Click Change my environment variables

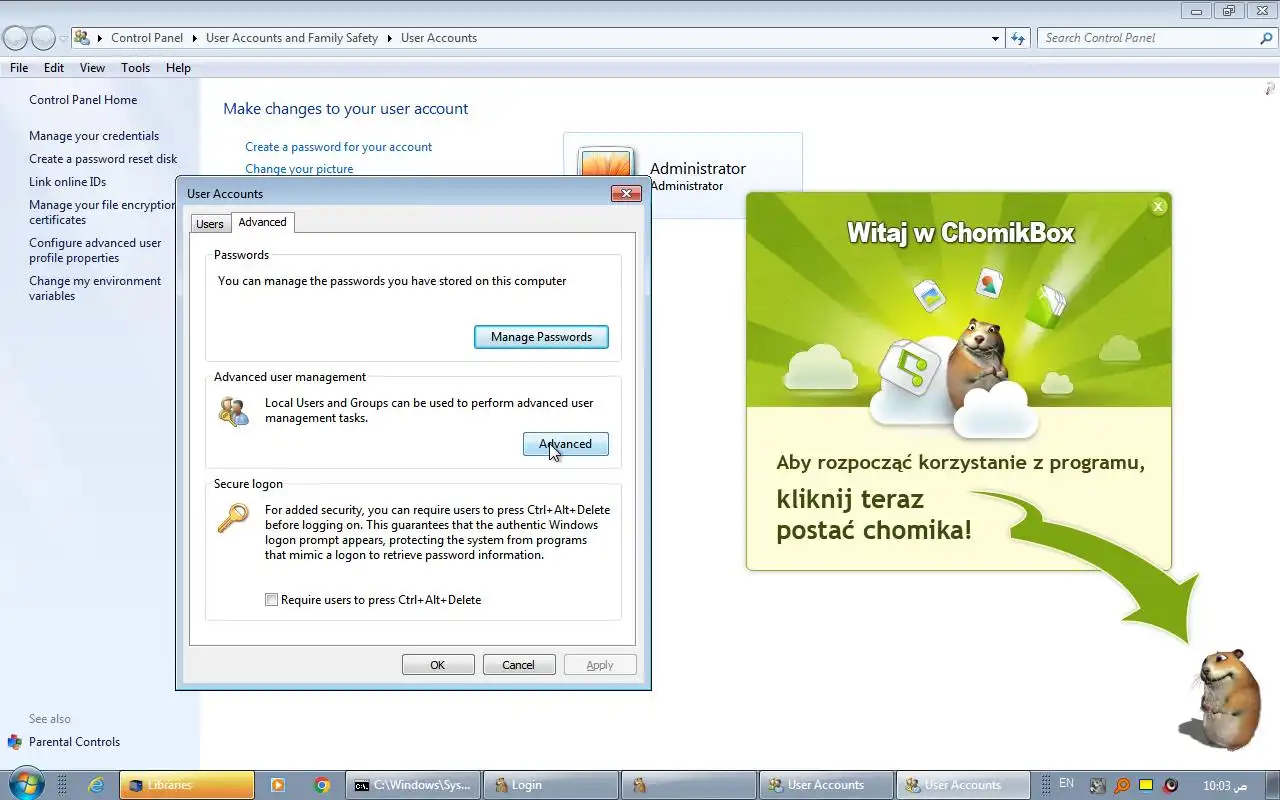pyautogui.click(x=95, y=288)
